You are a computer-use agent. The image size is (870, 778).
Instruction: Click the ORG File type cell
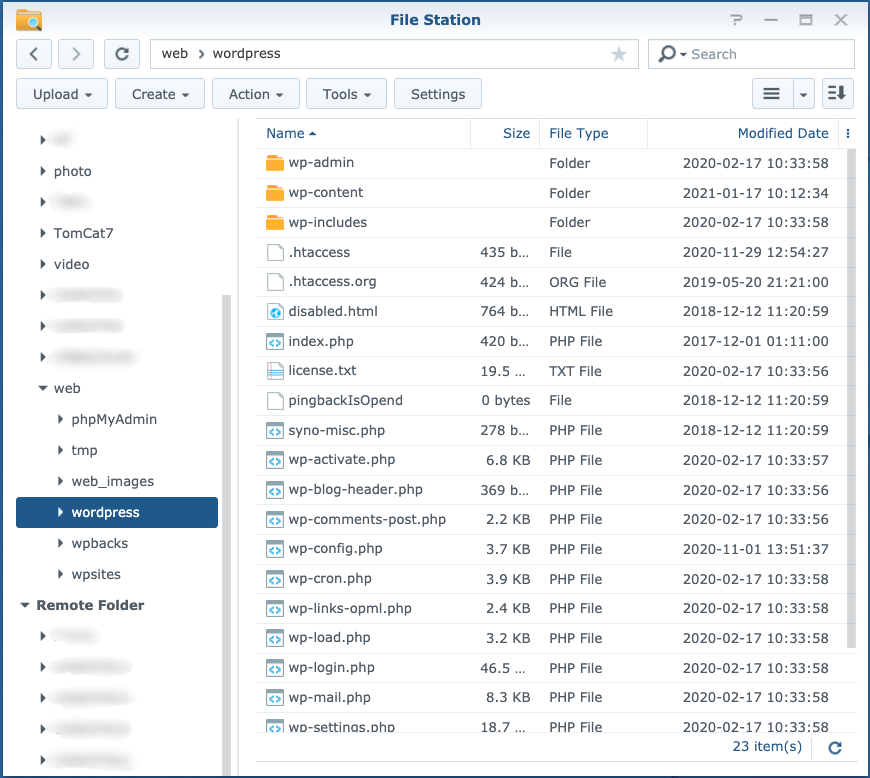(x=578, y=282)
